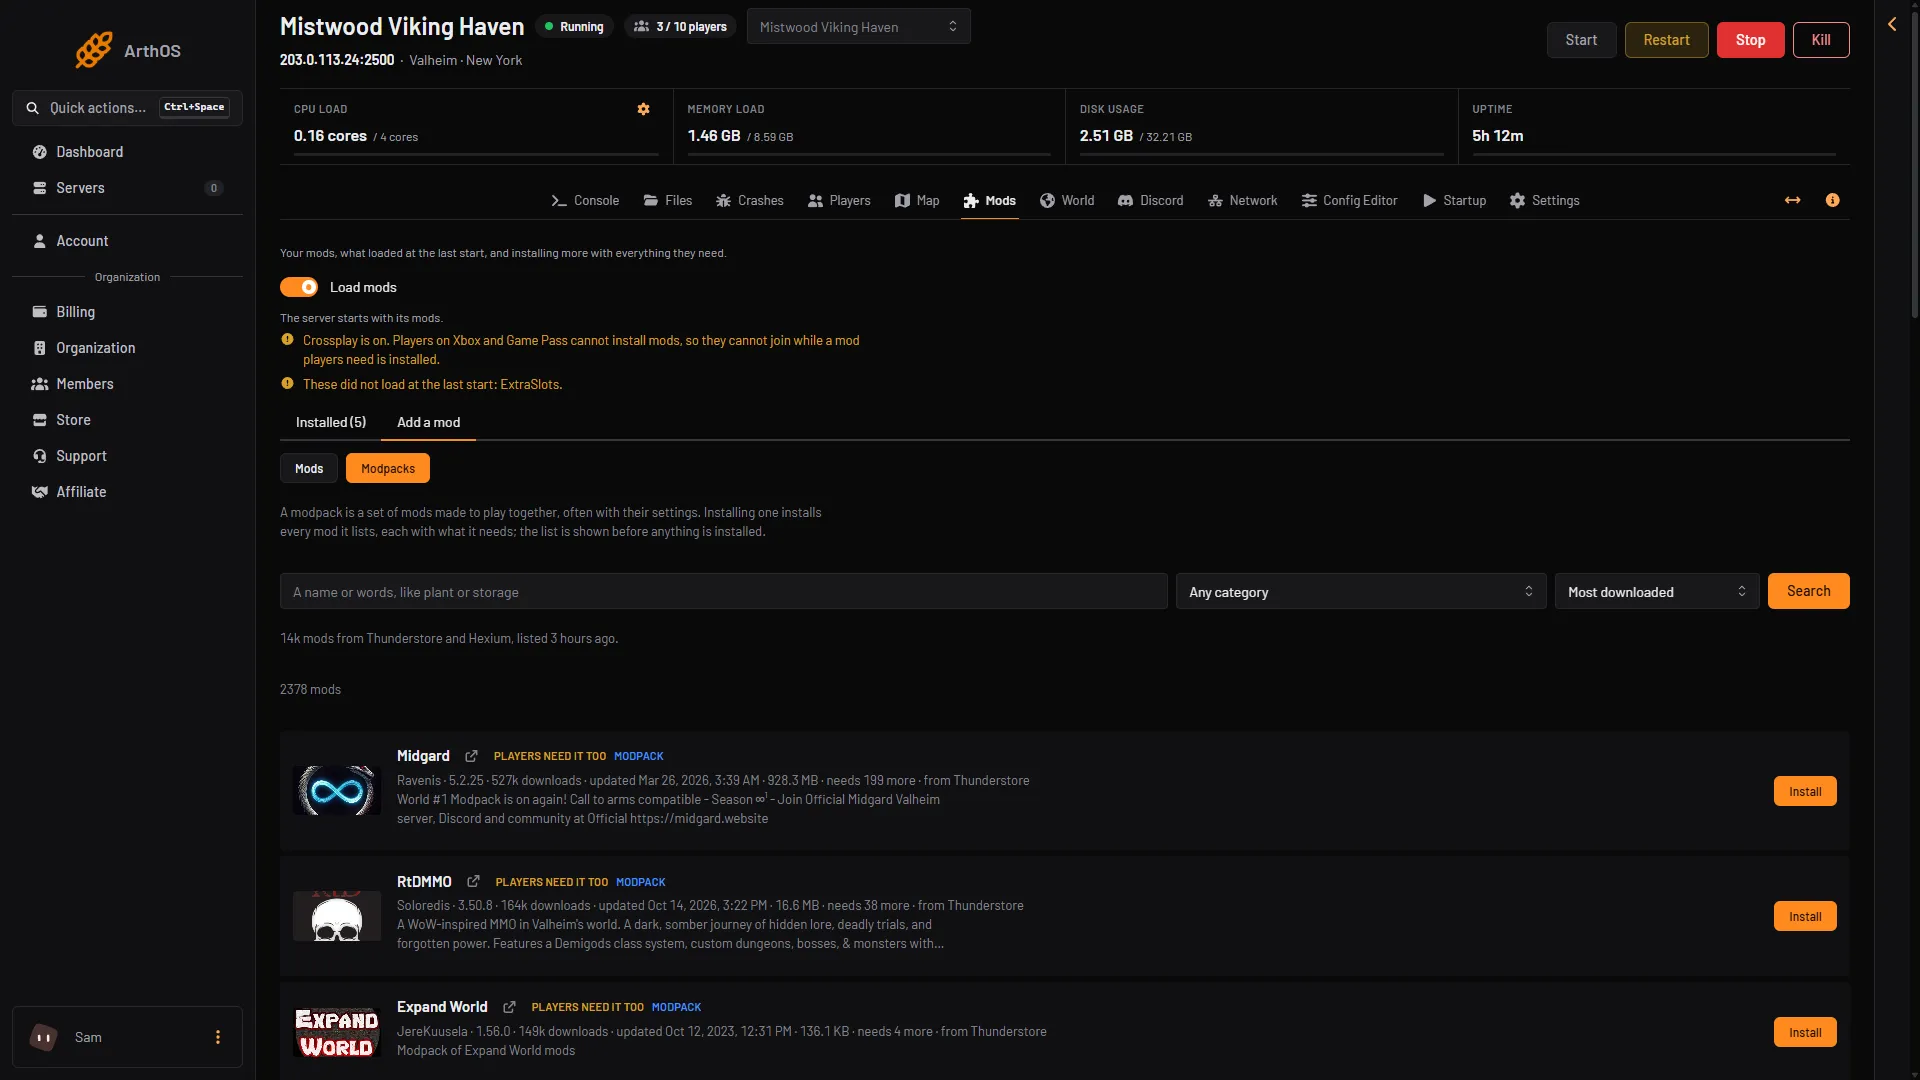Viewport: 1920px width, 1080px height.
Task: Click the orange info icon beside tabs
Action: pyautogui.click(x=1832, y=200)
